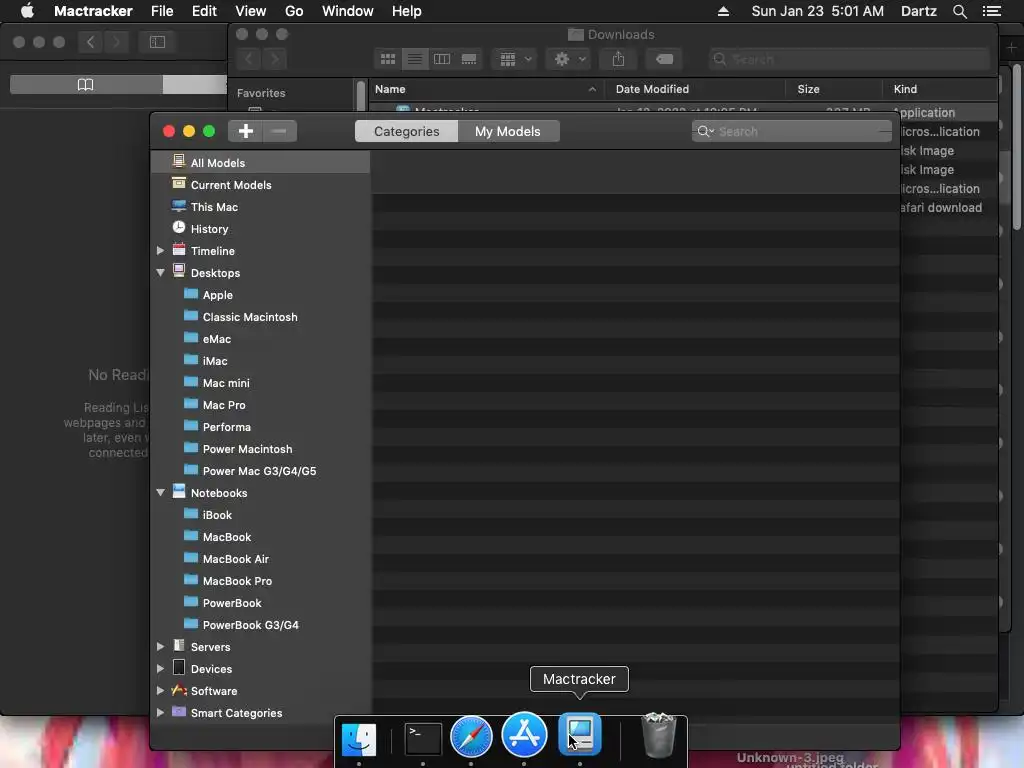Collapse the Desktops category
Image resolution: width=1024 pixels, height=768 pixels.
(x=160, y=273)
